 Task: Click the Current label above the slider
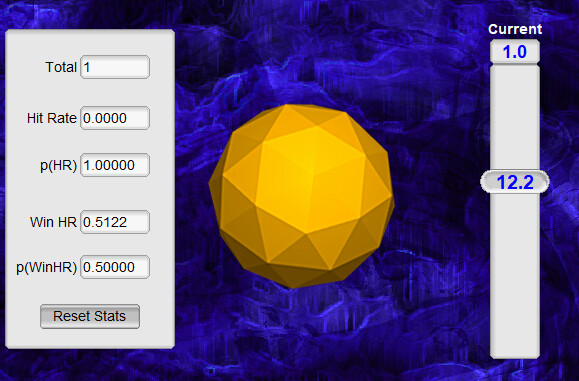pyautogui.click(x=515, y=29)
